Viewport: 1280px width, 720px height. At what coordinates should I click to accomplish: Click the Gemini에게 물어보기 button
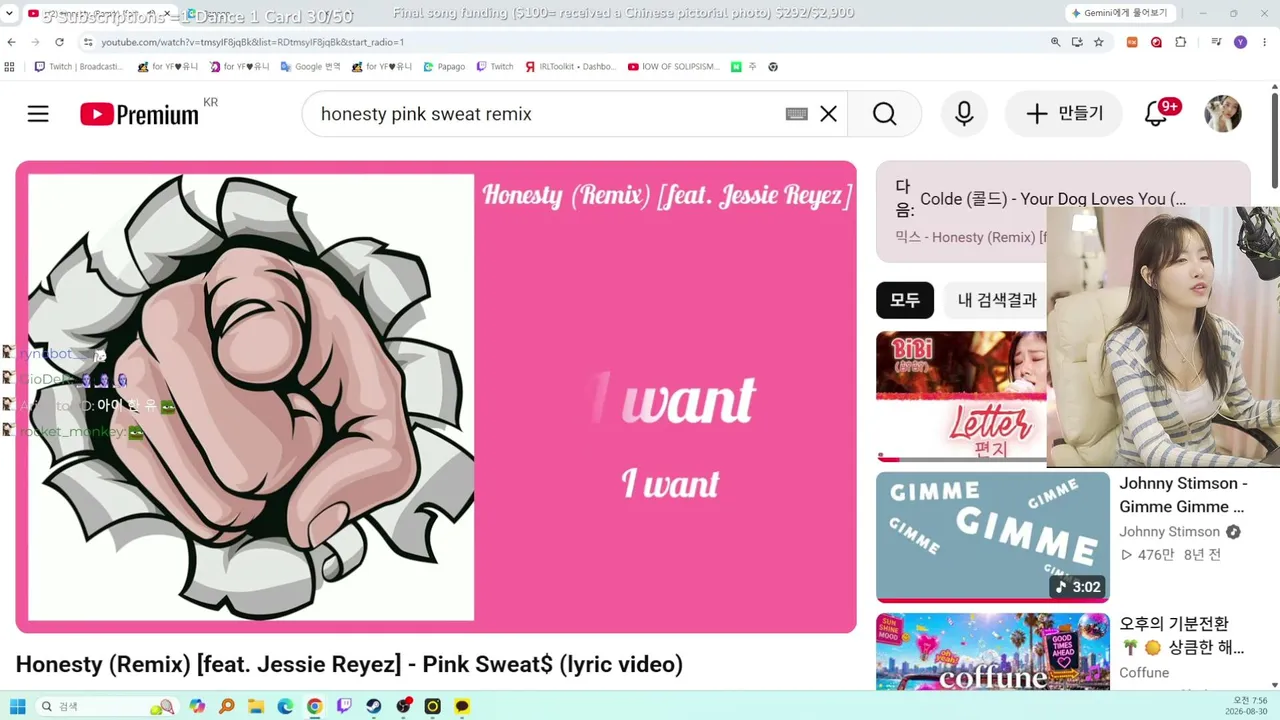1118,13
